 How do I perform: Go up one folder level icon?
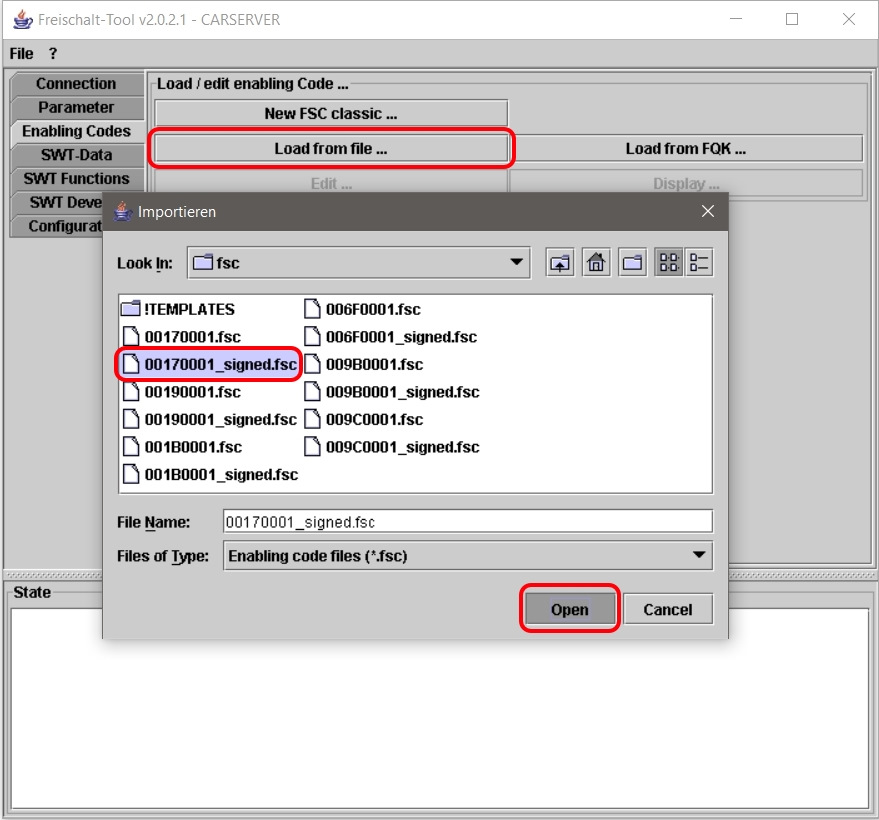coord(559,262)
